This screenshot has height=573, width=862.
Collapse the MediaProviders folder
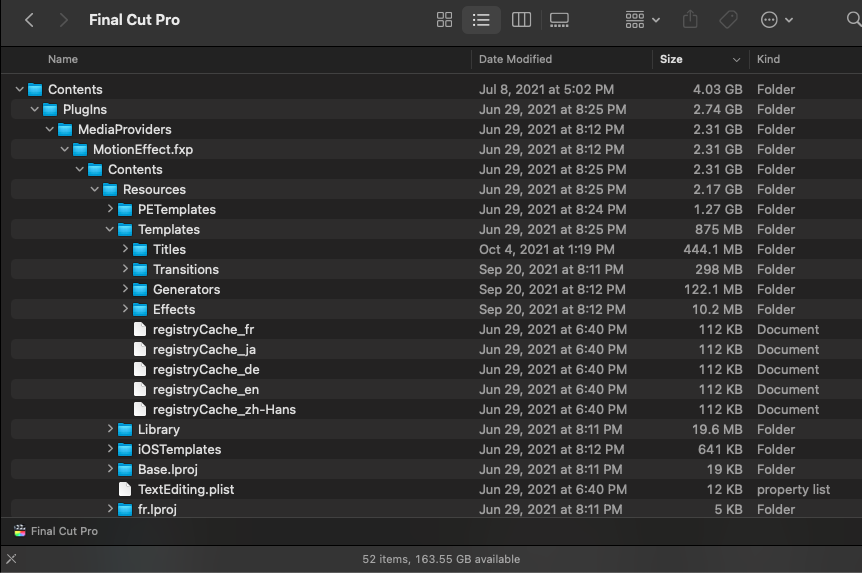coord(49,129)
